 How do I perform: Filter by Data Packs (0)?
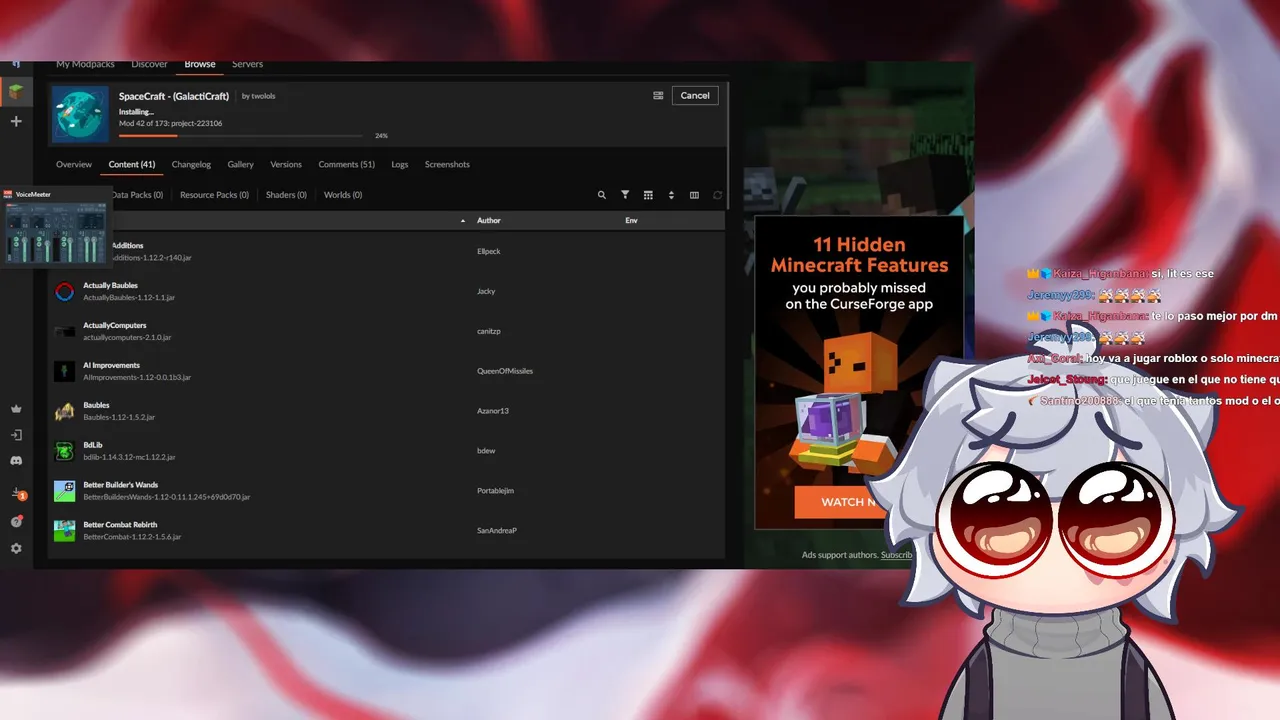pyautogui.click(x=137, y=195)
